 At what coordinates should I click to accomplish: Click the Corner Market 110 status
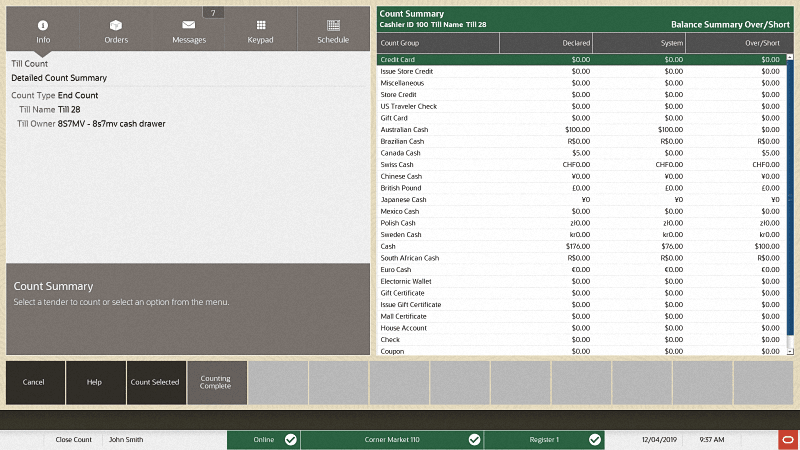(392, 439)
